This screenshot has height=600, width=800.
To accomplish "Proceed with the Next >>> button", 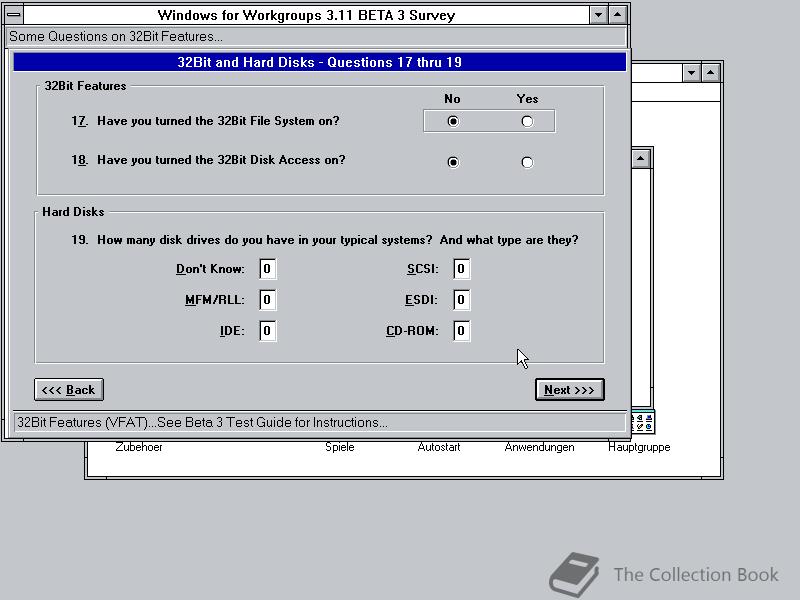I will coord(569,390).
